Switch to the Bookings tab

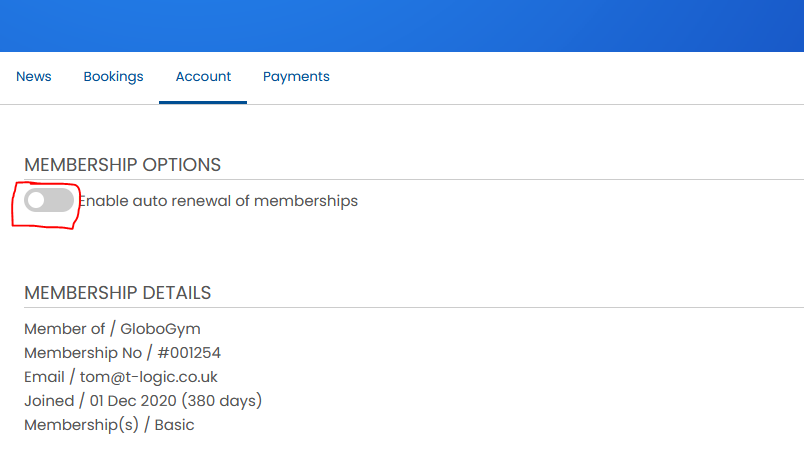(113, 76)
